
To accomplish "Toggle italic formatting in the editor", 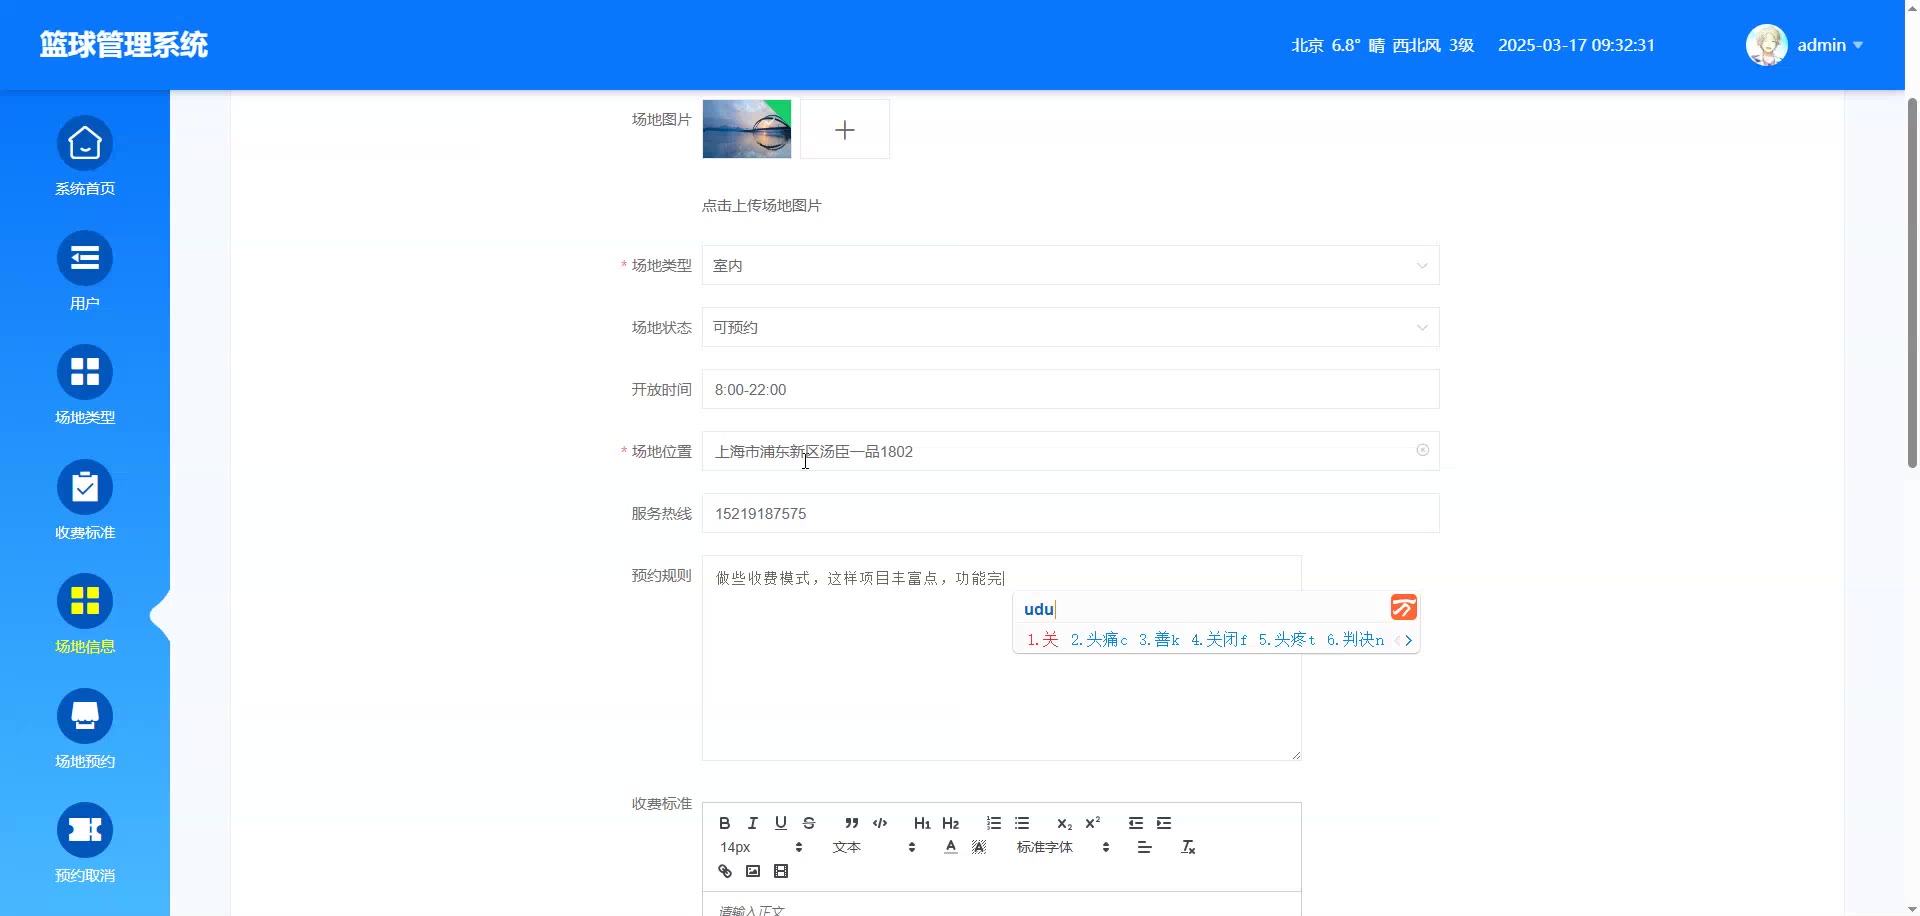I will 753,823.
